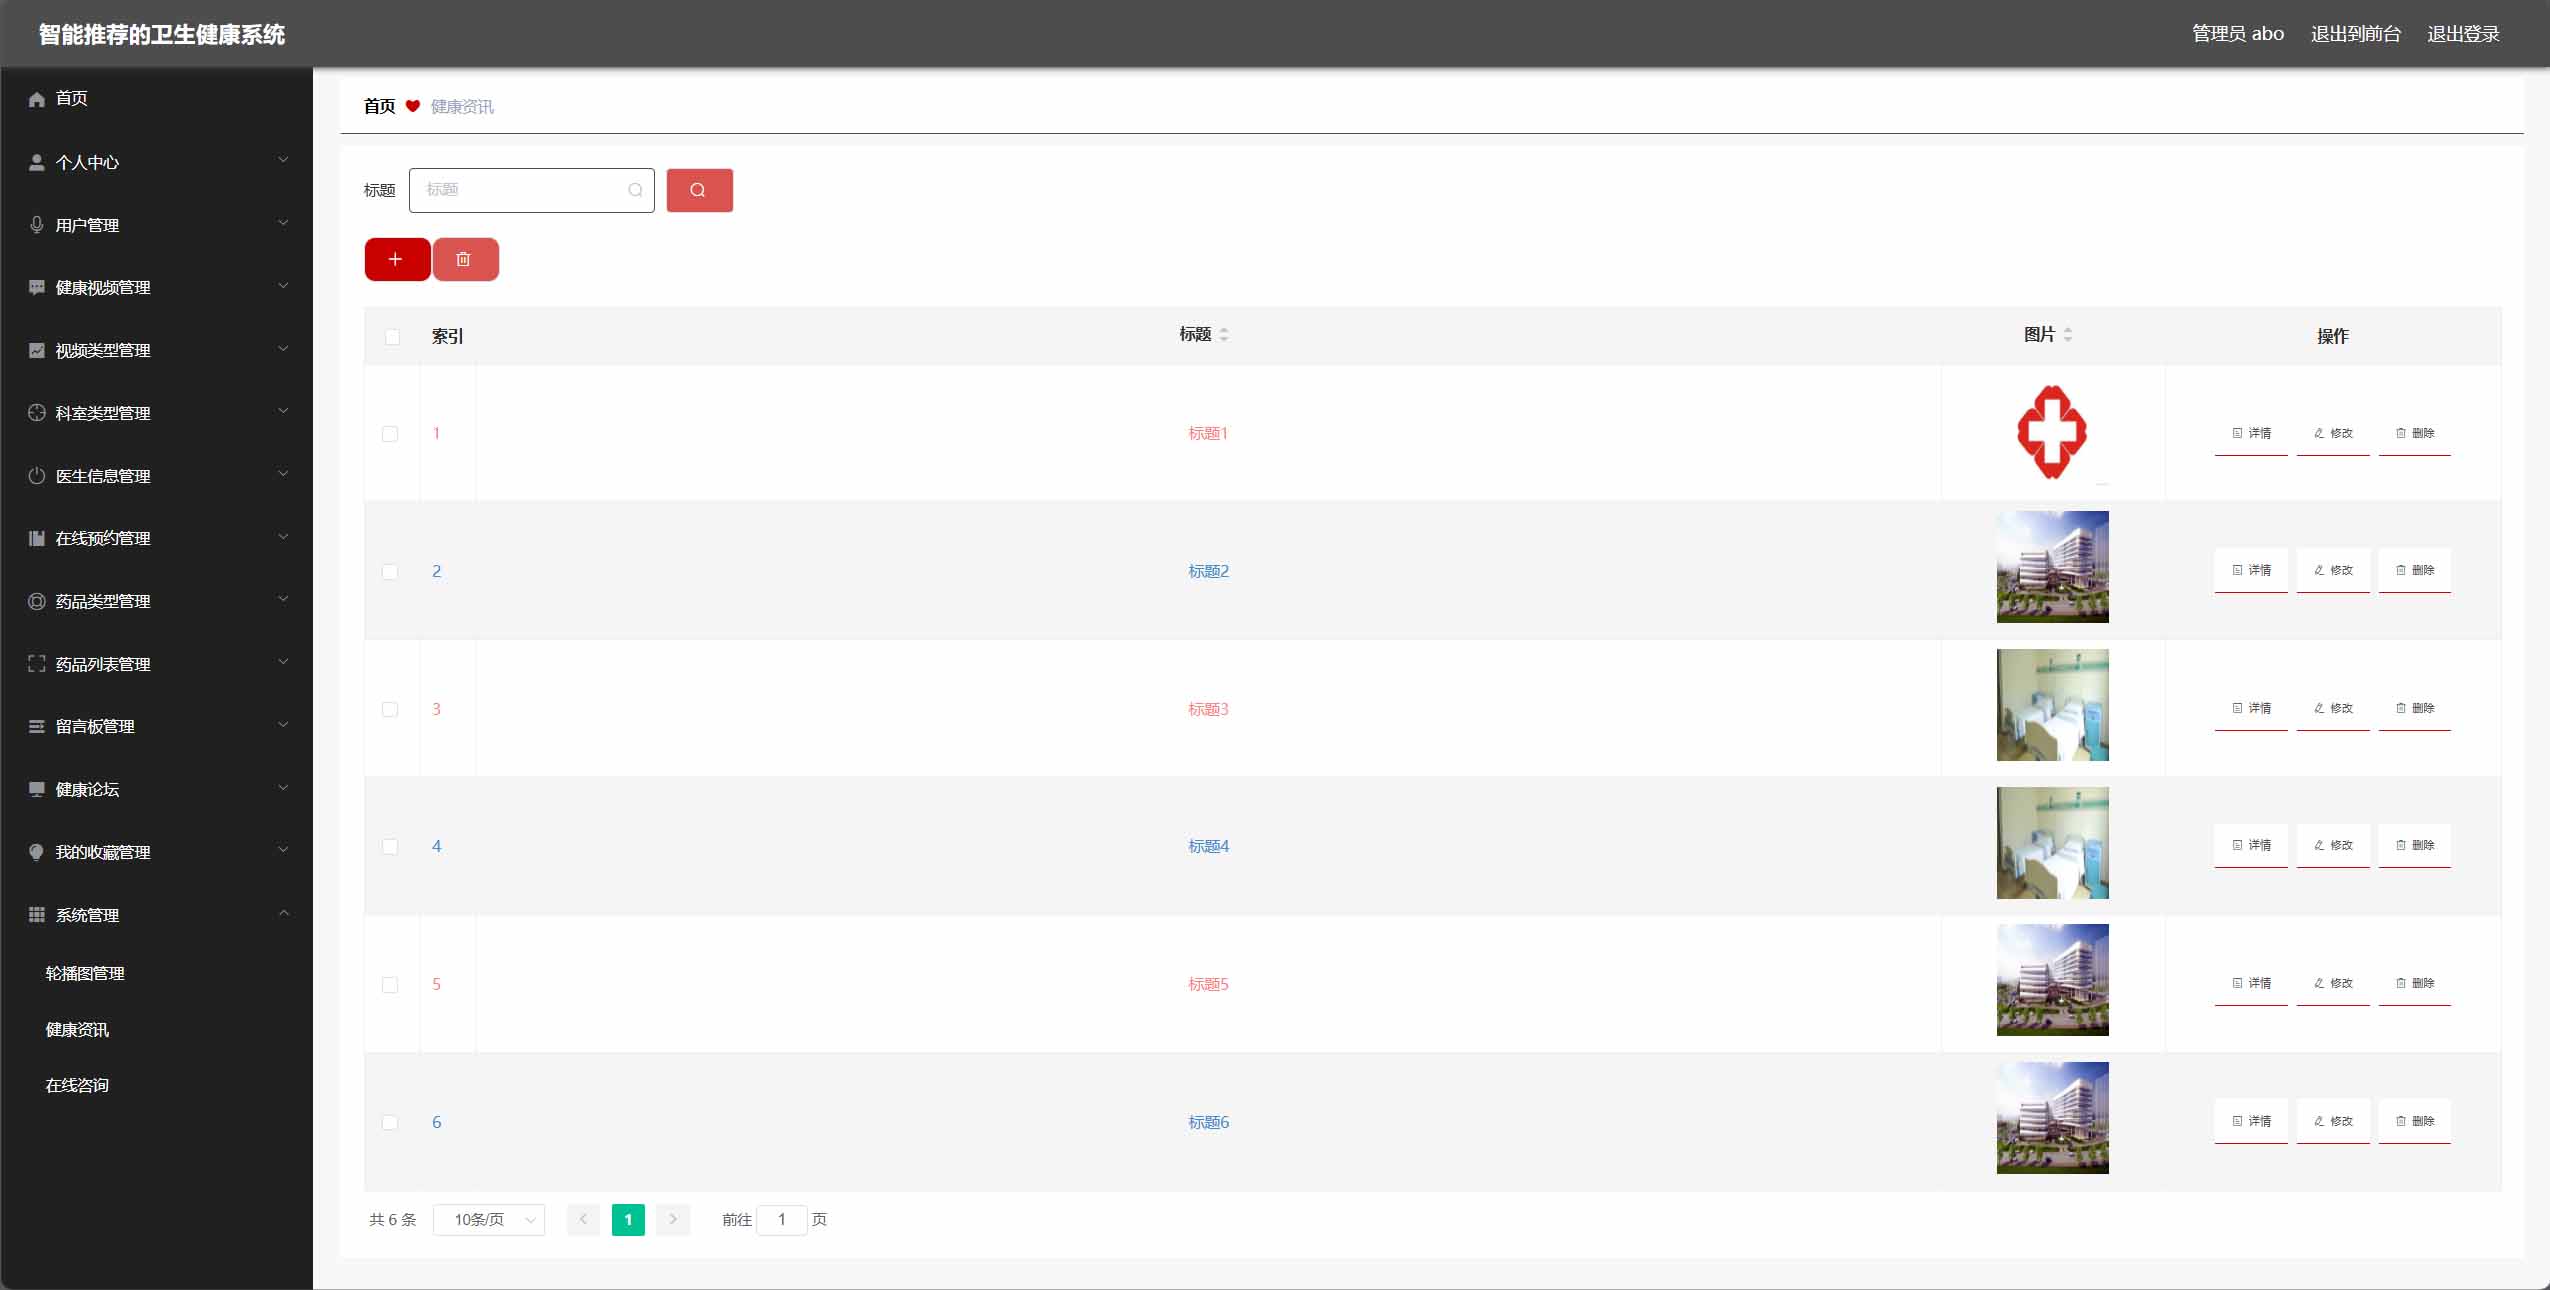The width and height of the screenshot is (2550, 1290).
Task: Click the power icon next to 医生信息管理
Action: (37, 476)
